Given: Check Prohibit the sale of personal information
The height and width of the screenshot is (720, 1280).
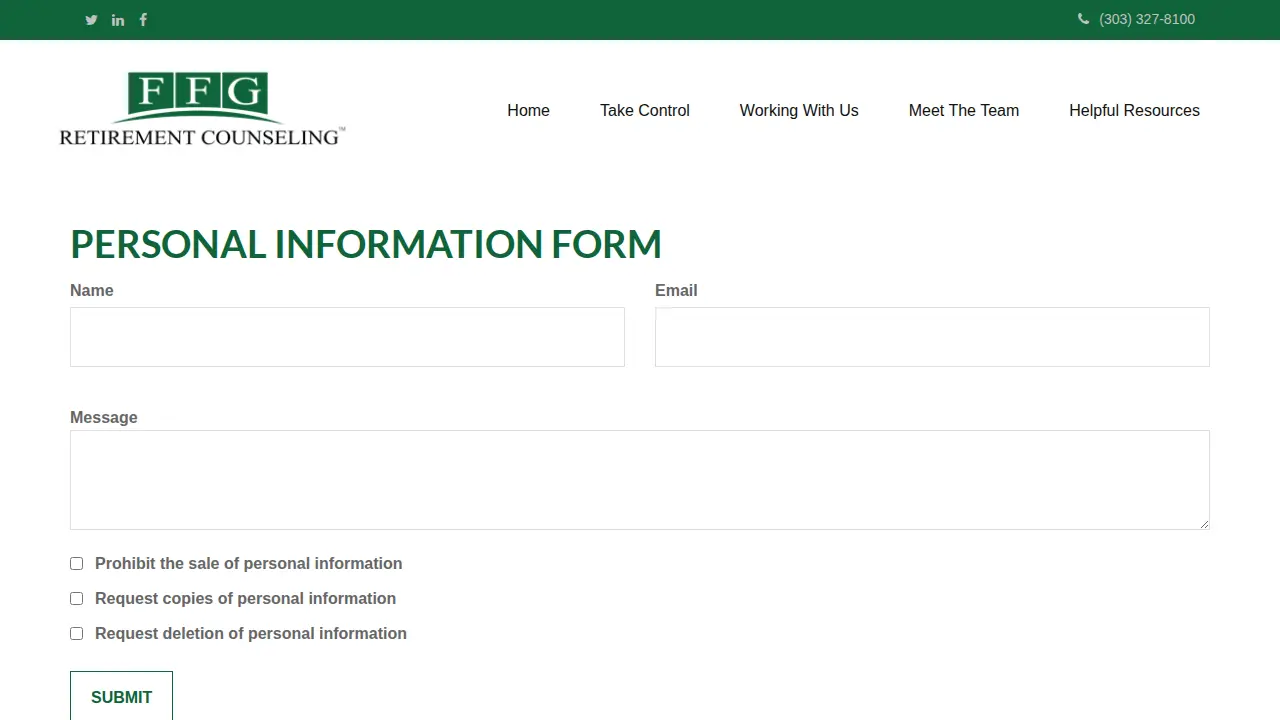Looking at the screenshot, I should (76, 564).
